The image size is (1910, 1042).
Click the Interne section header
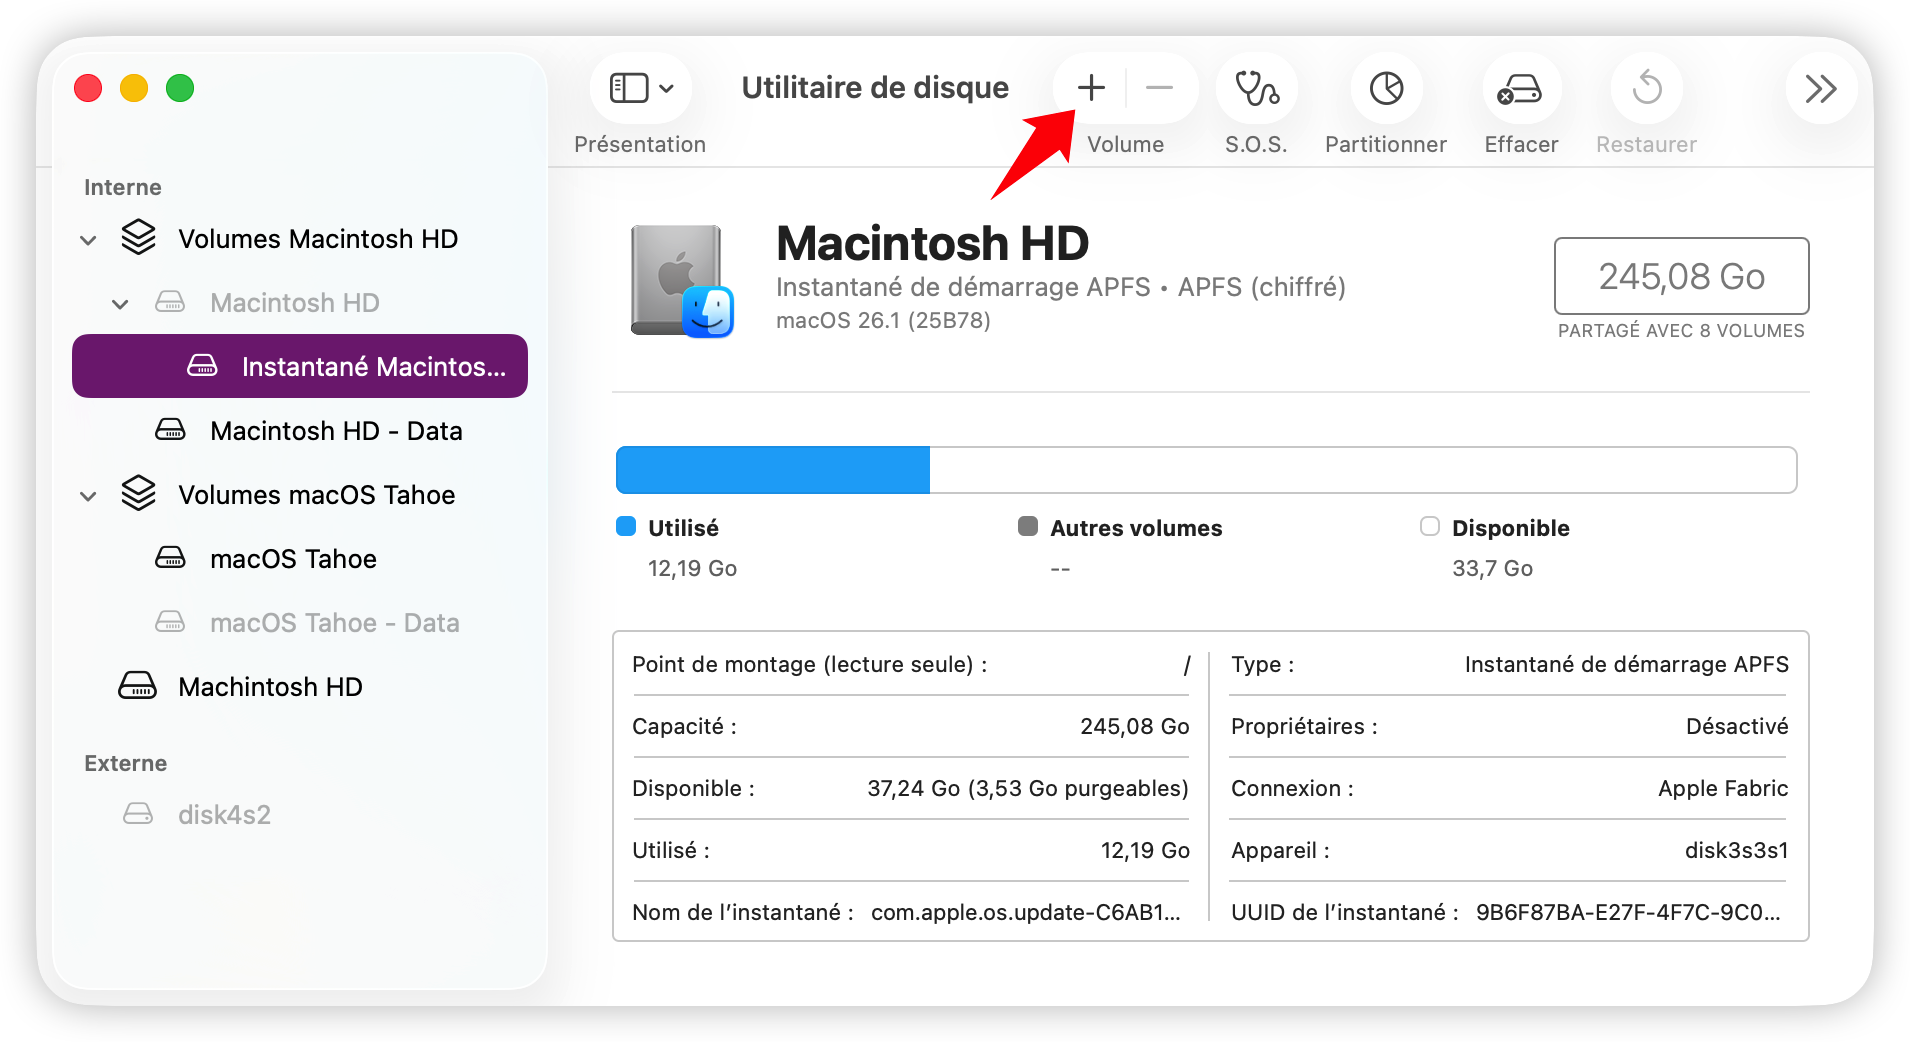click(122, 188)
